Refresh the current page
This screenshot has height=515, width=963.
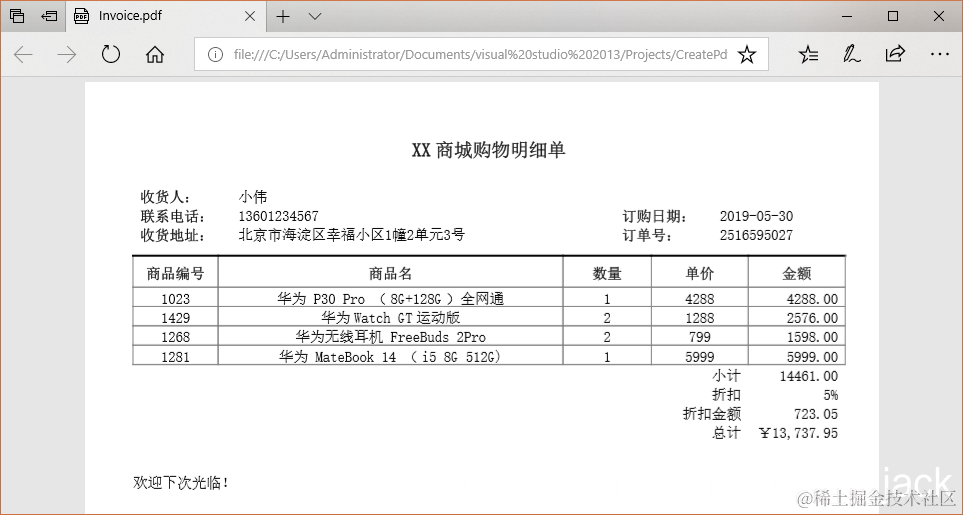coord(111,55)
